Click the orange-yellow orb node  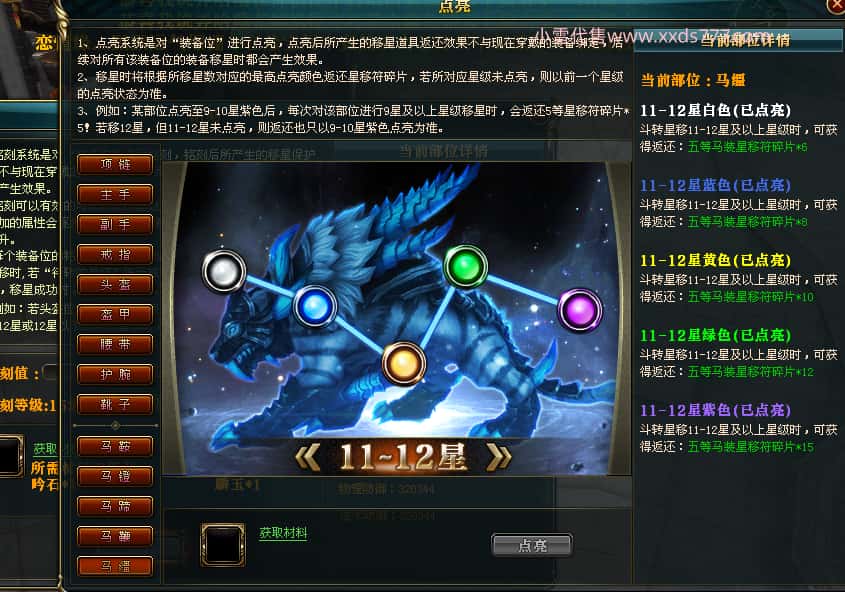[x=404, y=364]
